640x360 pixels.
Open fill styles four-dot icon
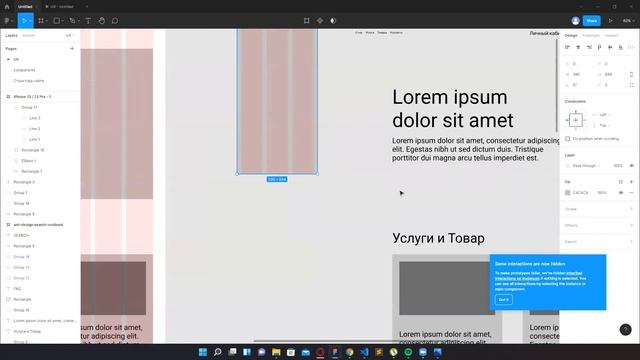click(621, 182)
